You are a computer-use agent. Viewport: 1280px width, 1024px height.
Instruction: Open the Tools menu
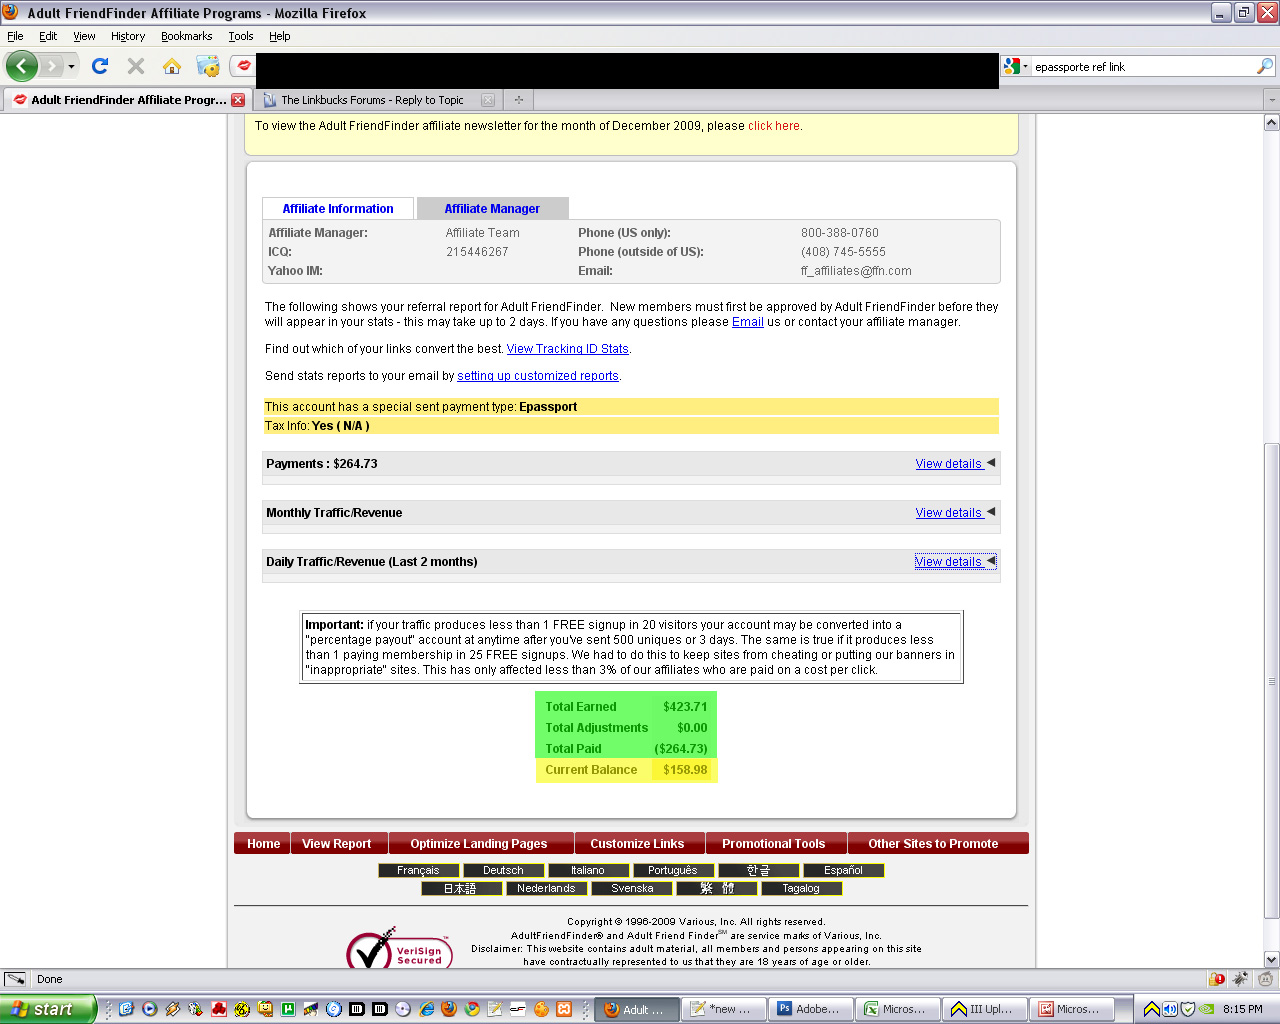click(x=241, y=36)
